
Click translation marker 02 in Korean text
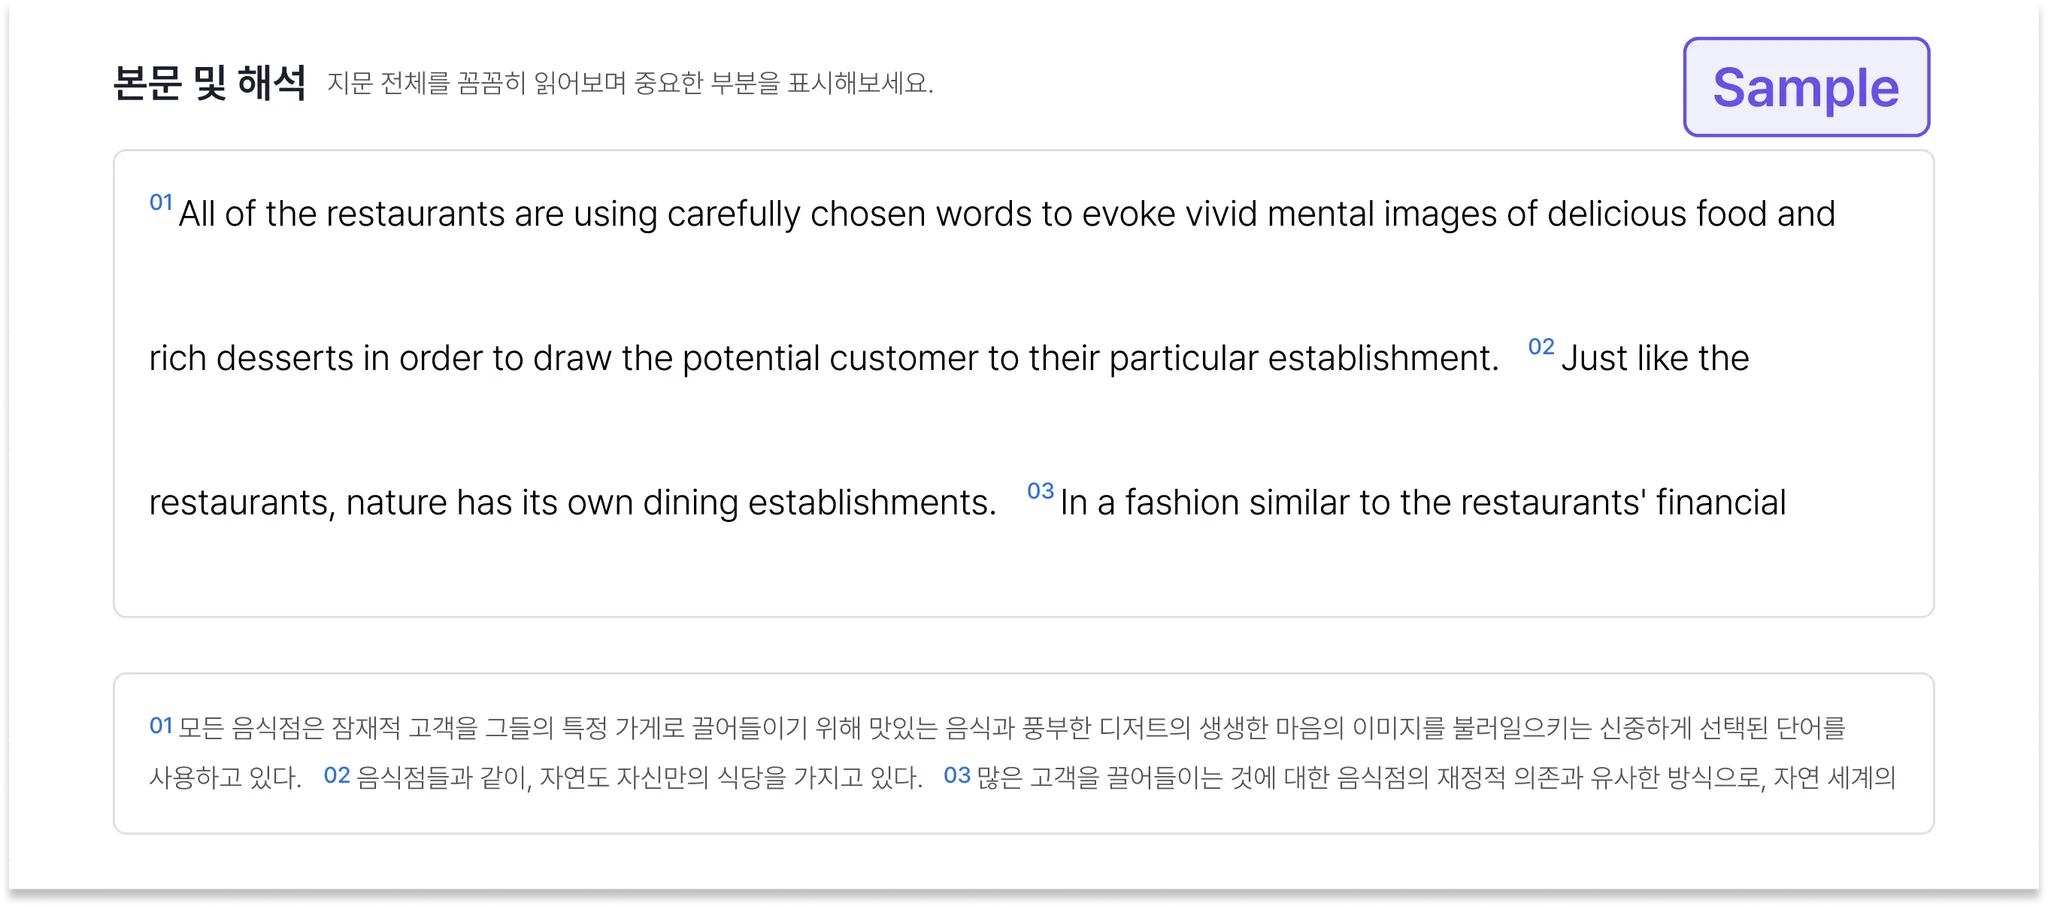tap(337, 775)
